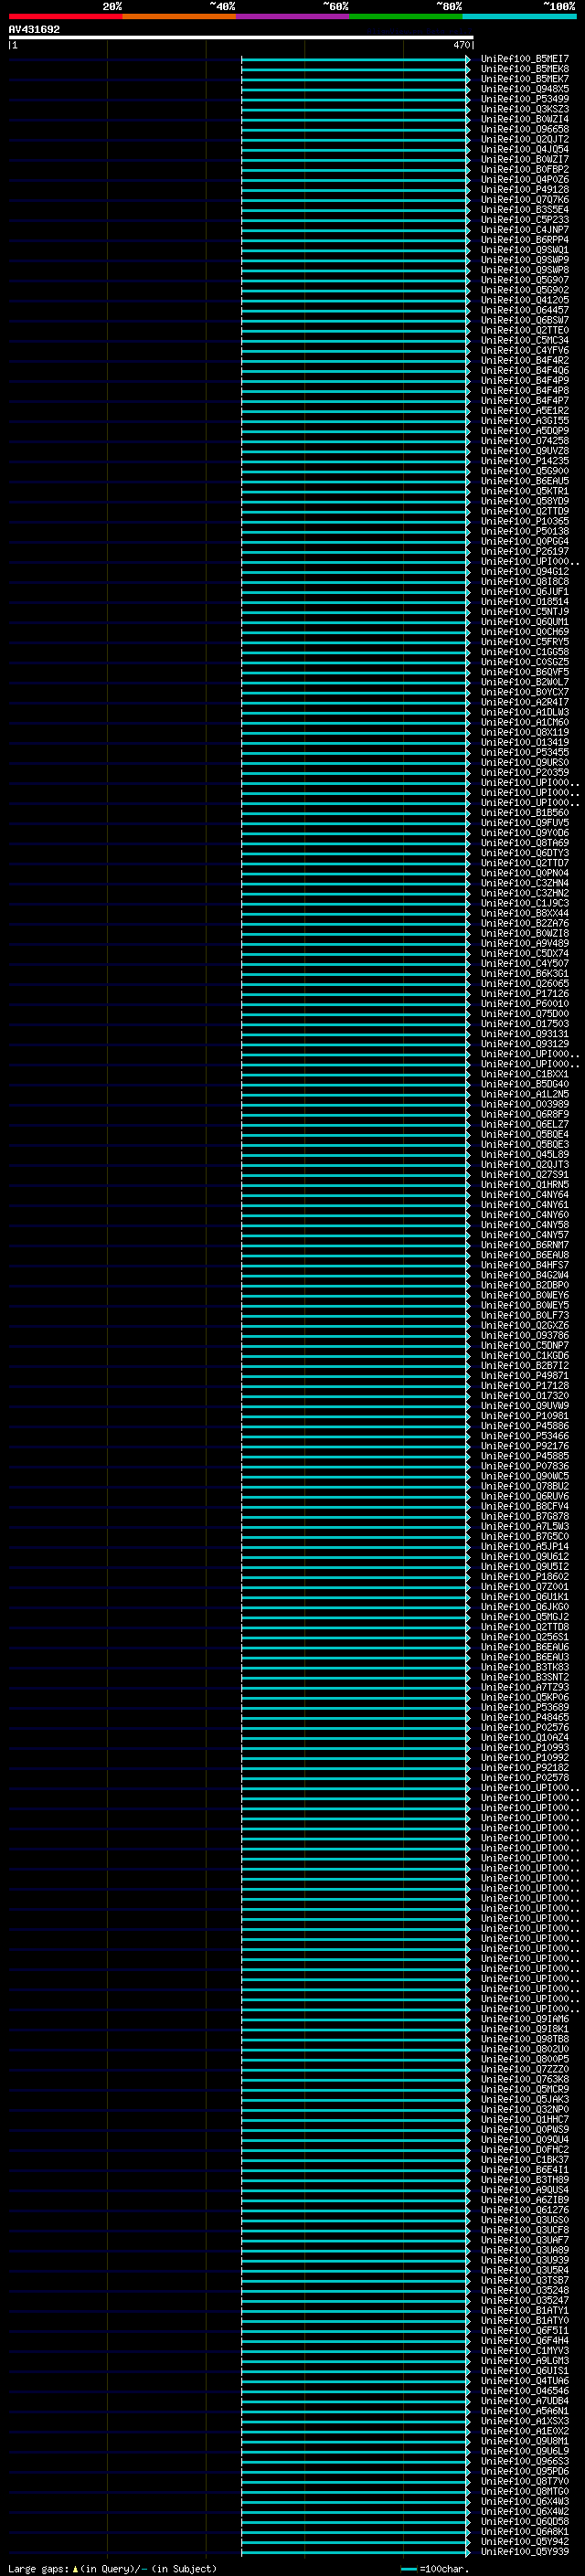Click the UniRef100_D0FHC2 label
Viewport: 585px width, 2576px height.
click(524, 2149)
